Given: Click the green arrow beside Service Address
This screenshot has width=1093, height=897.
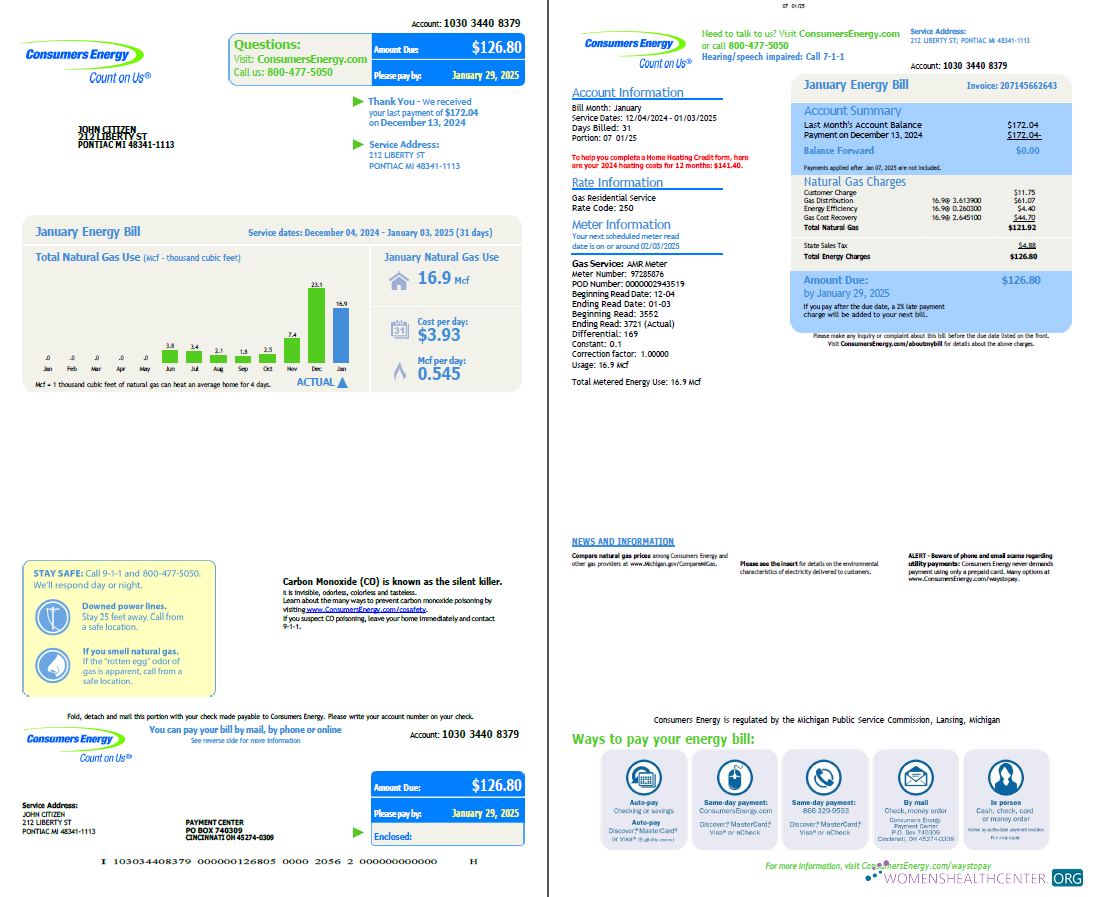Looking at the screenshot, I should pyautogui.click(x=357, y=145).
